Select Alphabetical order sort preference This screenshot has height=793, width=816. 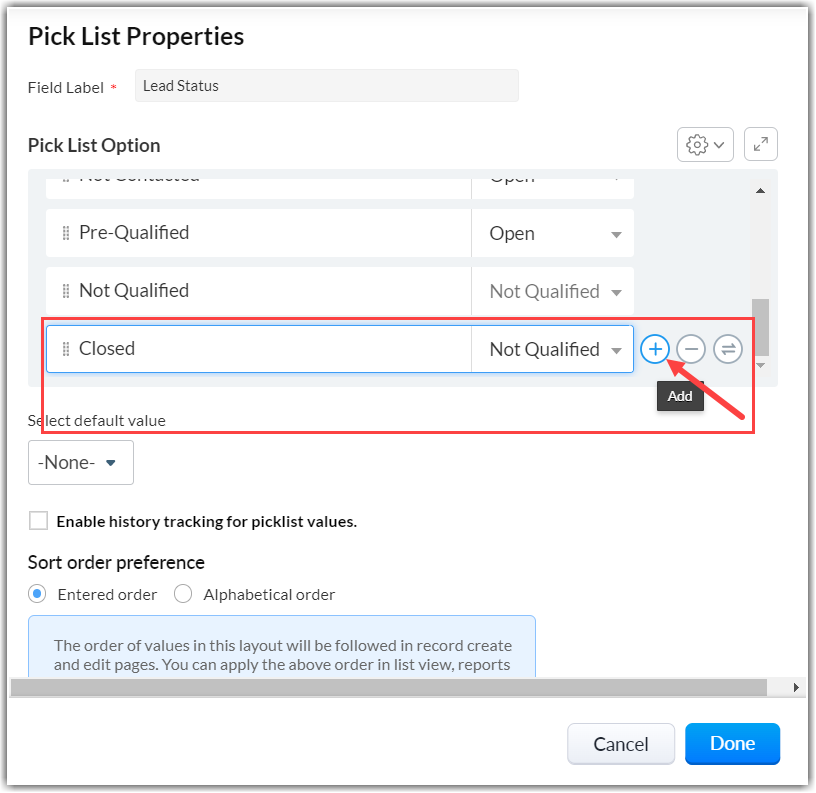point(183,594)
